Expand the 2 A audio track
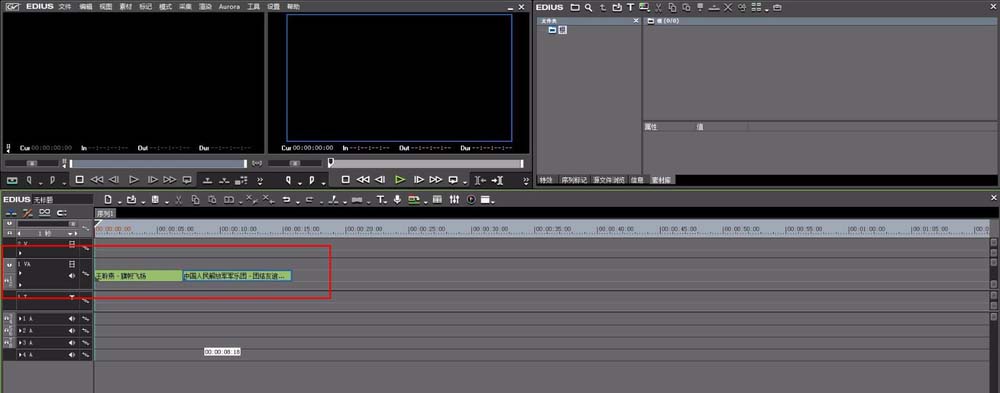Viewport: 1000px width, 393px height. 20,330
